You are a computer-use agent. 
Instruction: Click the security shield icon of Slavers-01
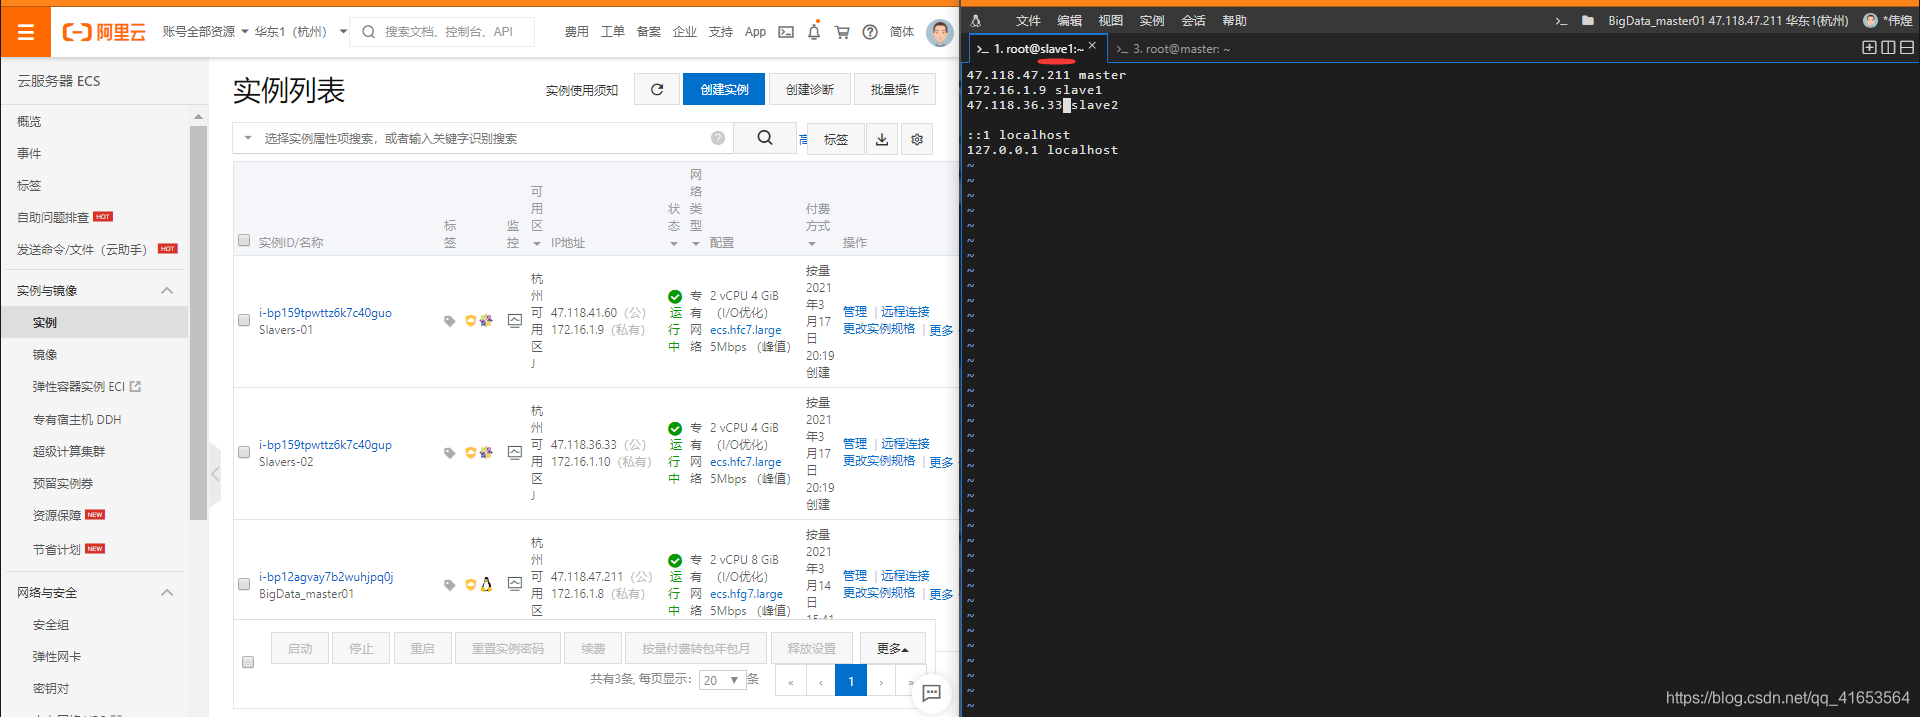[x=470, y=321]
